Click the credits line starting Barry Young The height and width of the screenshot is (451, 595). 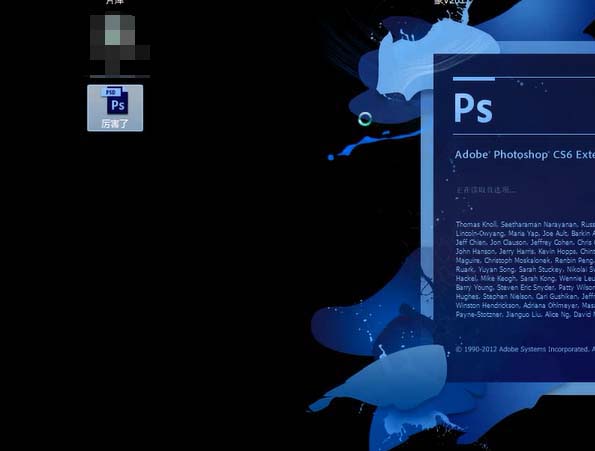click(x=525, y=287)
